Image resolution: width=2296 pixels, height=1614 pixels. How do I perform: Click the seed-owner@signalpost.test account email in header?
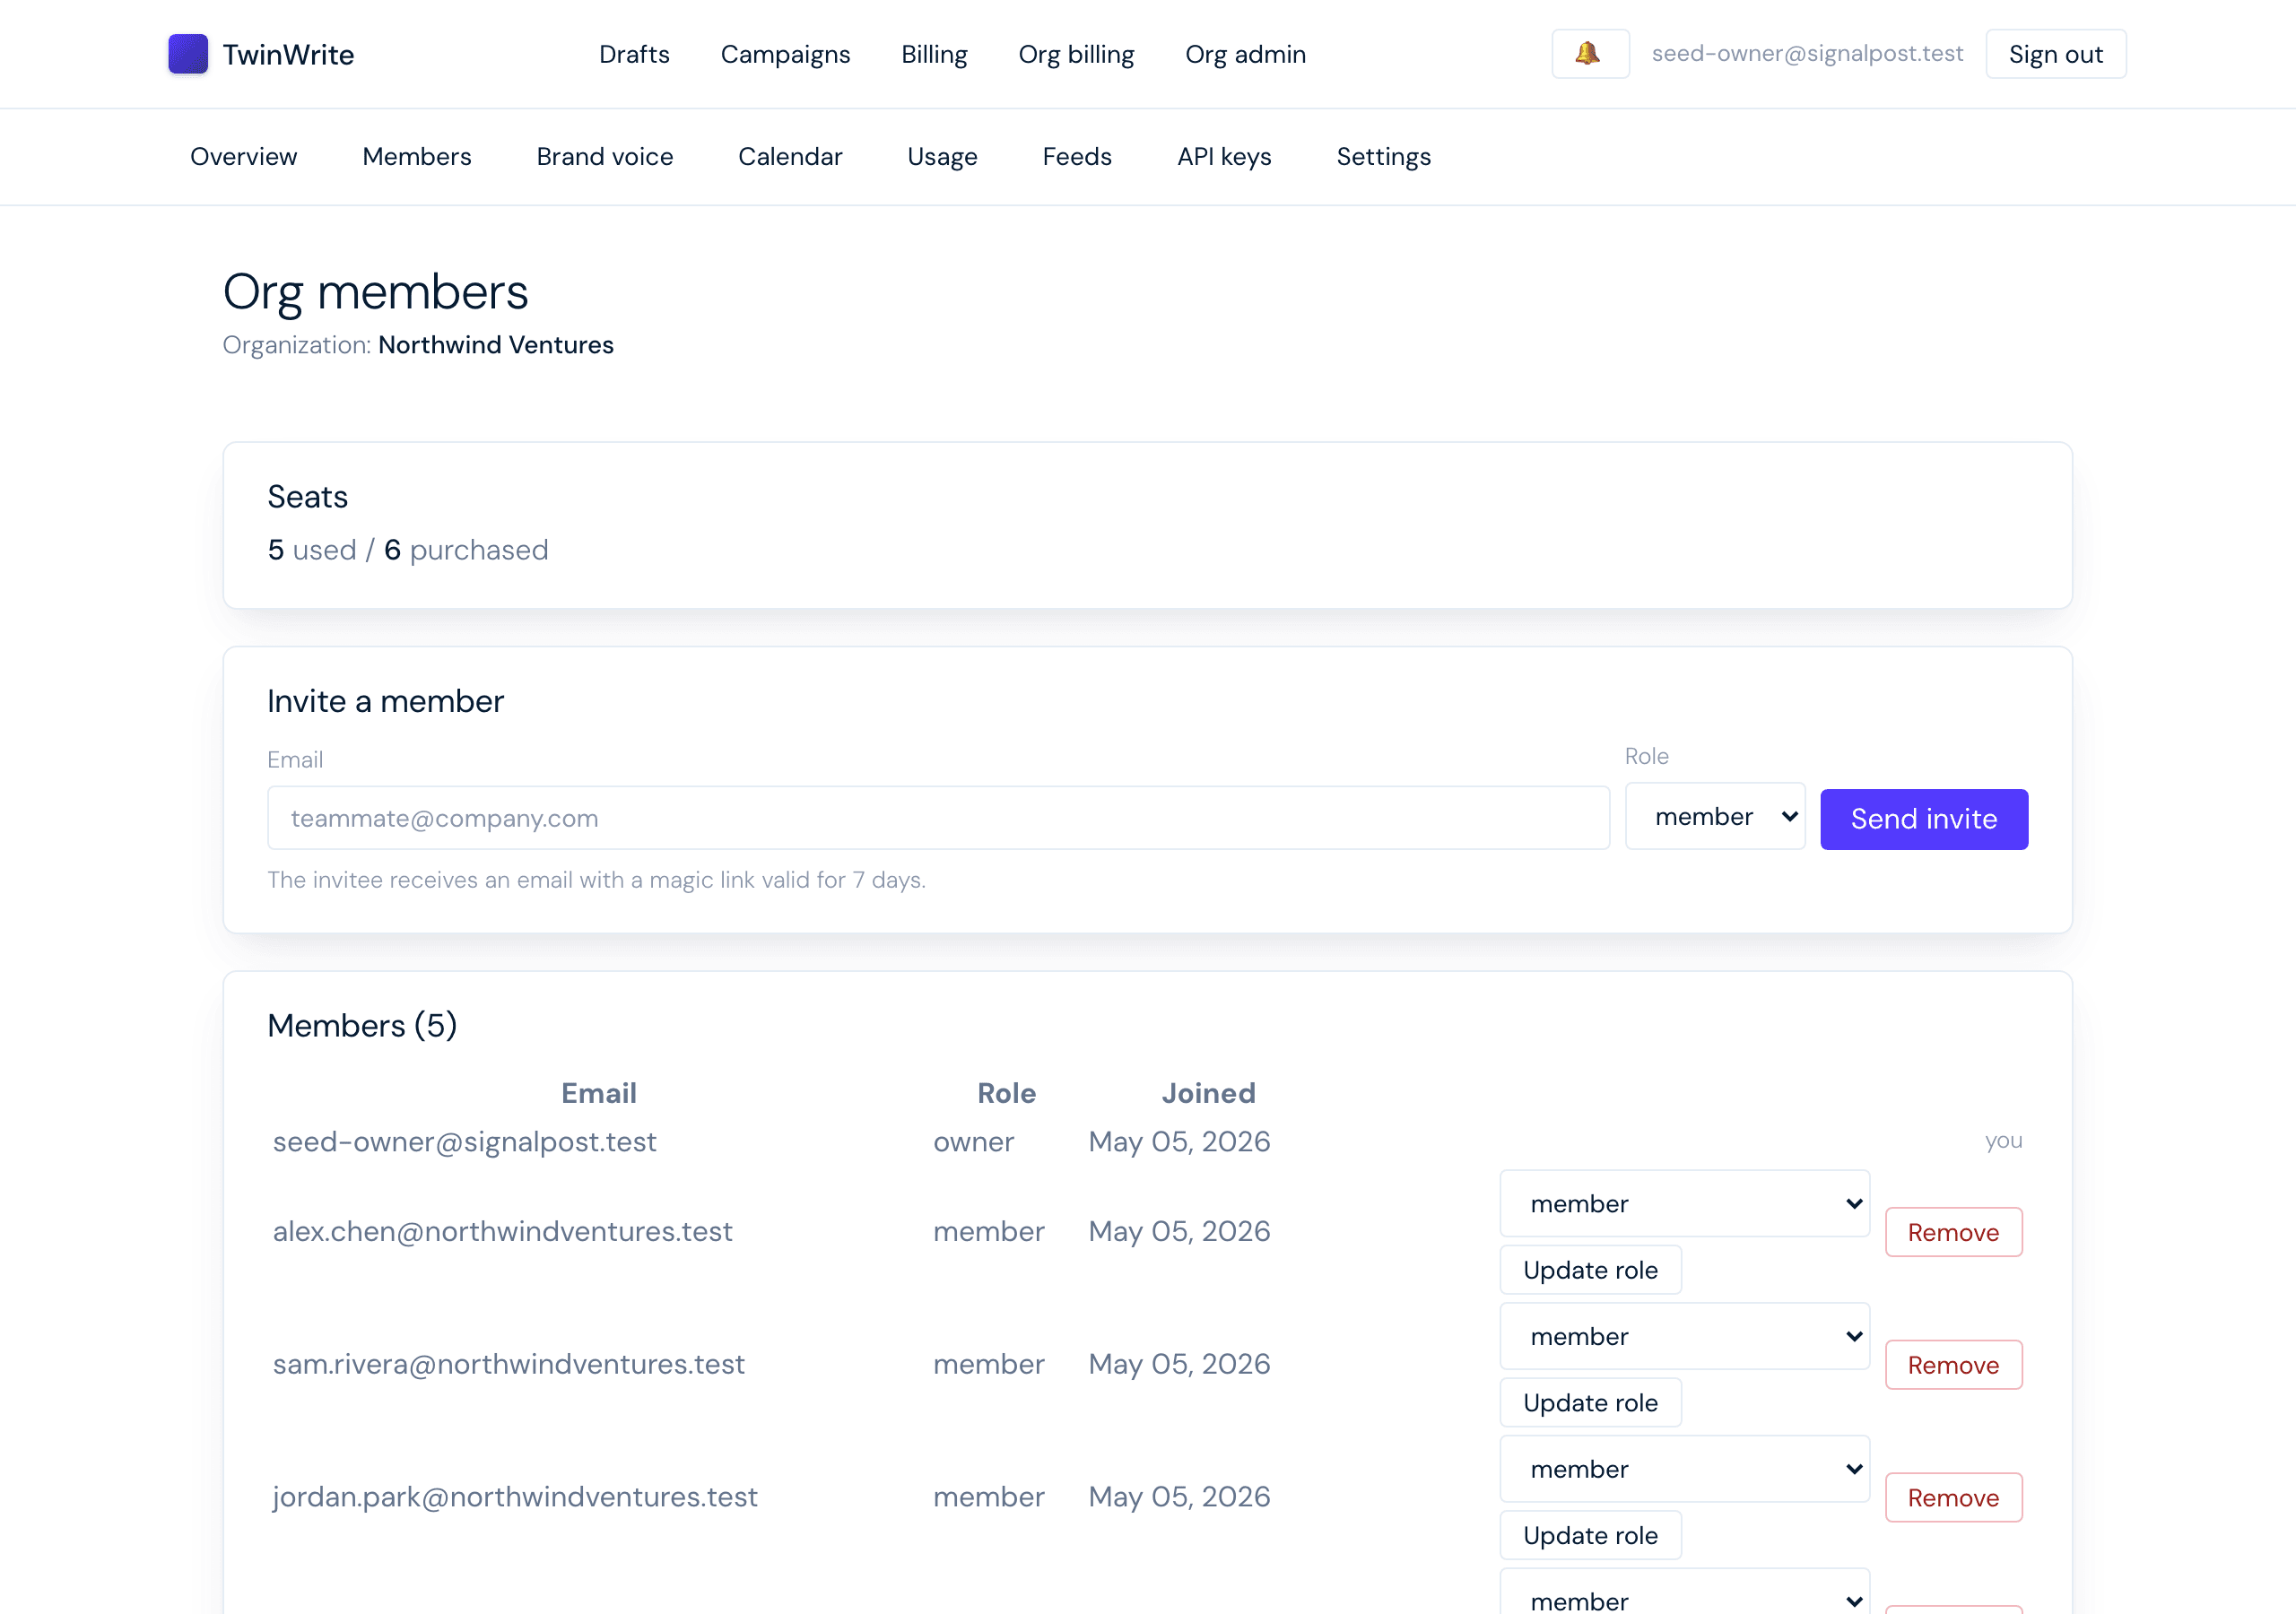(x=1807, y=53)
